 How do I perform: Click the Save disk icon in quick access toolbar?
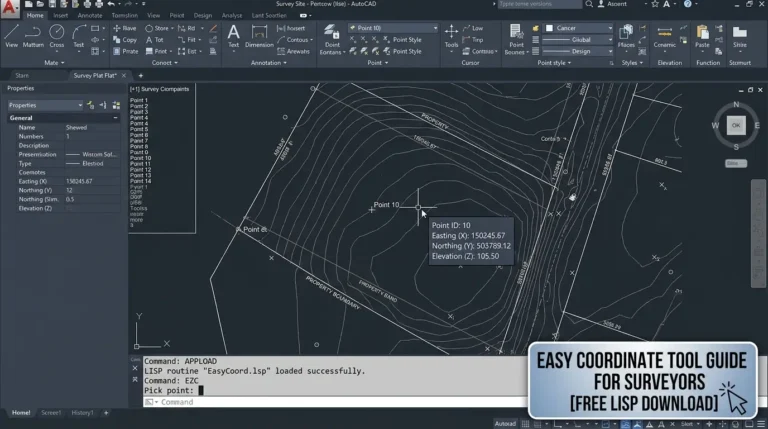52,4
